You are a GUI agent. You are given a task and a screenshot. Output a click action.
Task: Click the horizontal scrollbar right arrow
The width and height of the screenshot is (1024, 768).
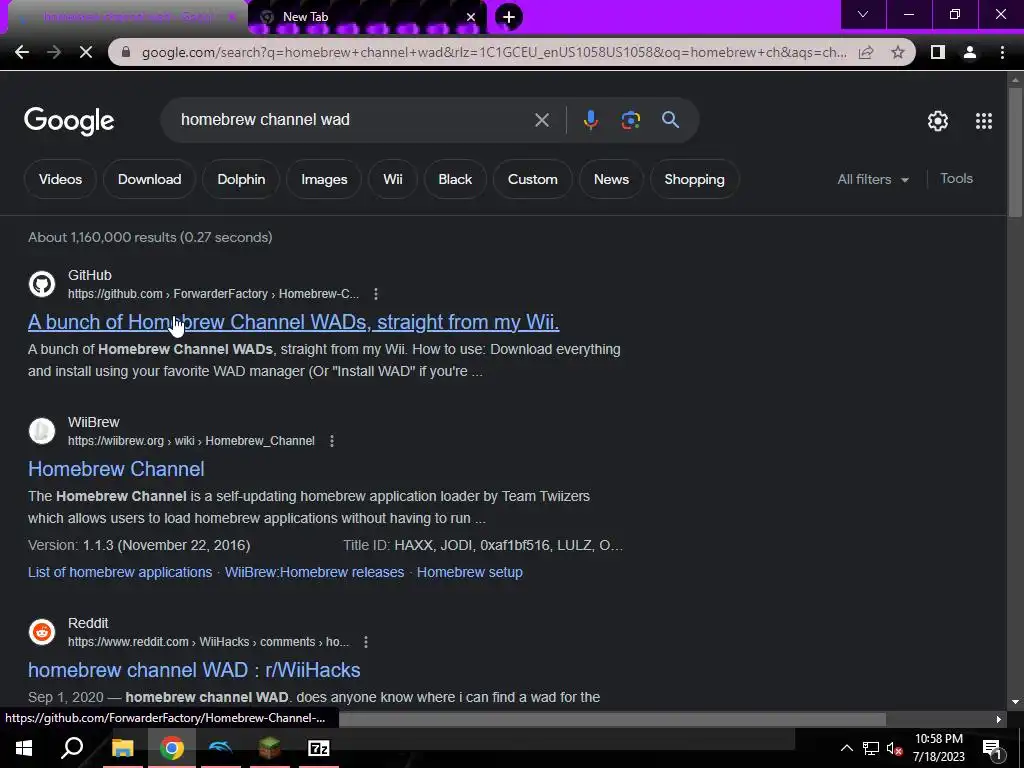pos(999,720)
